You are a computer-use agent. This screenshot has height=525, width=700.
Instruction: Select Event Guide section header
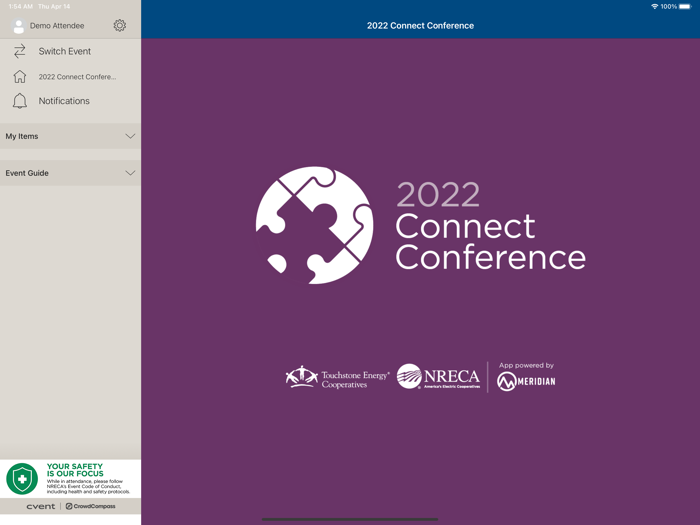tap(71, 173)
